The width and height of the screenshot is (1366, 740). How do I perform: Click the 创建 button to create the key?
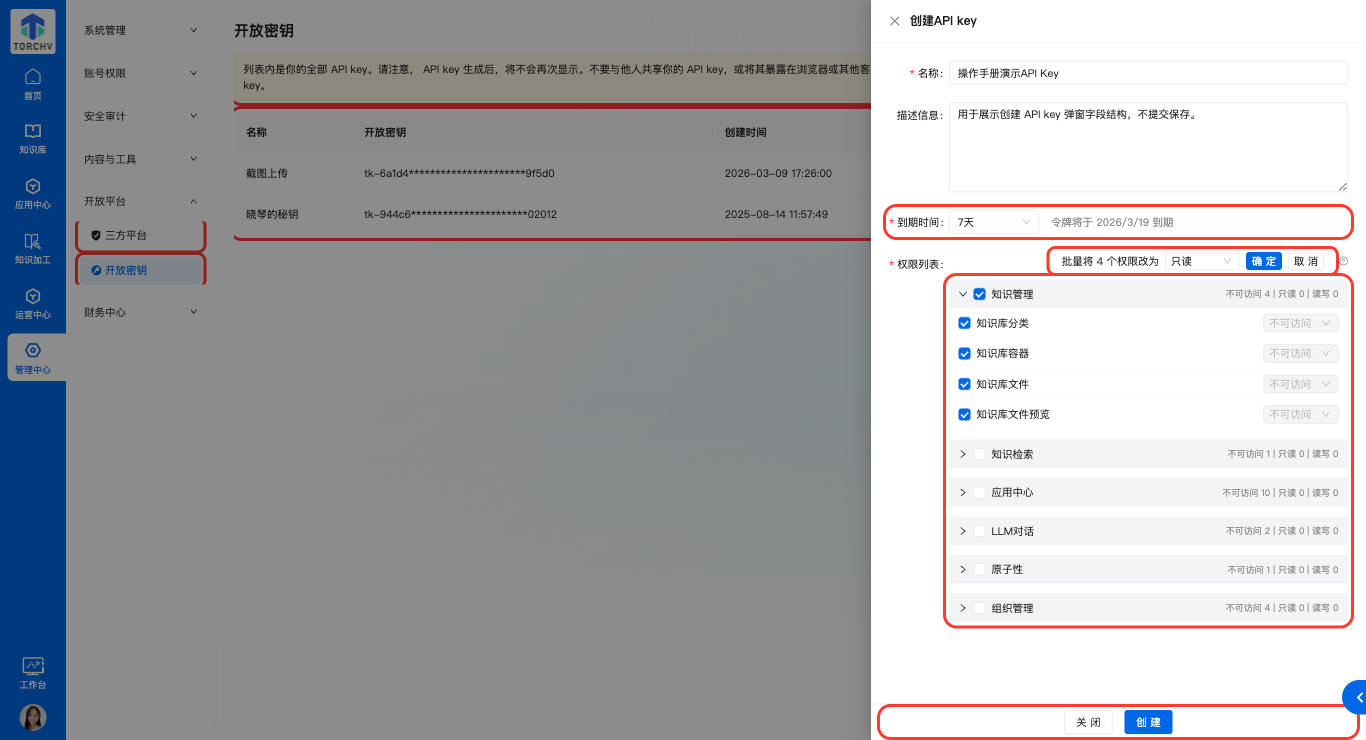coord(1147,721)
